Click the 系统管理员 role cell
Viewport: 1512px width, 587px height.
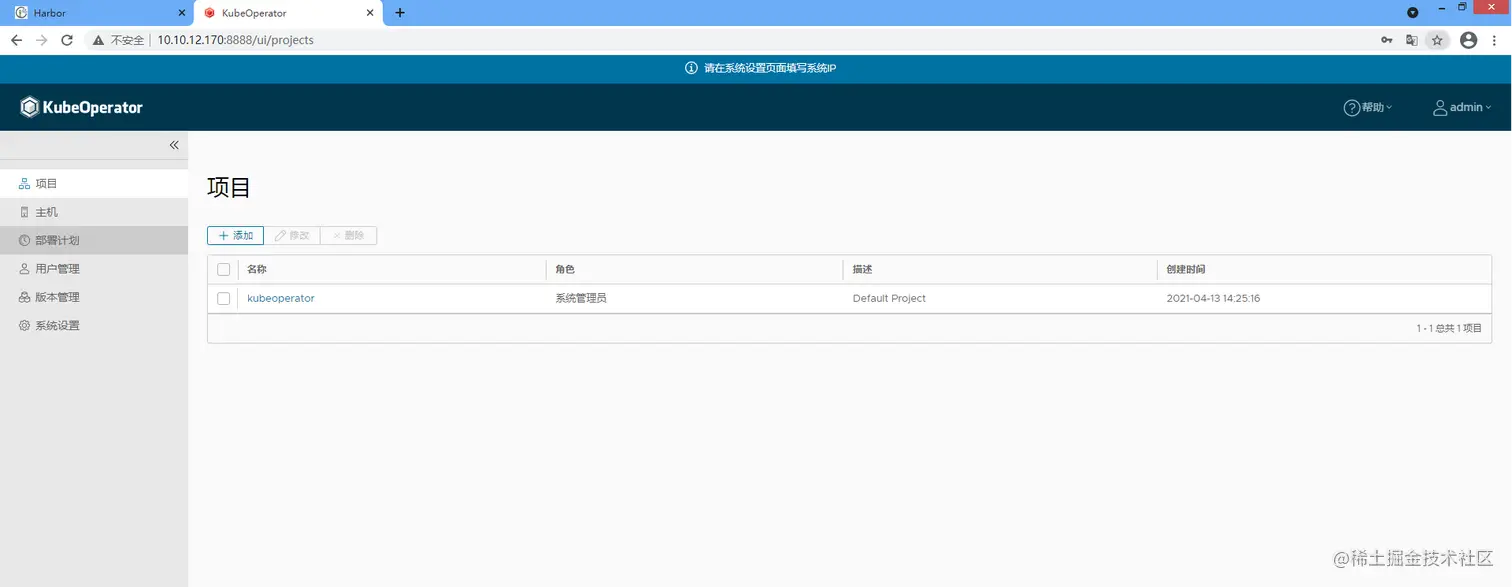tap(581, 298)
